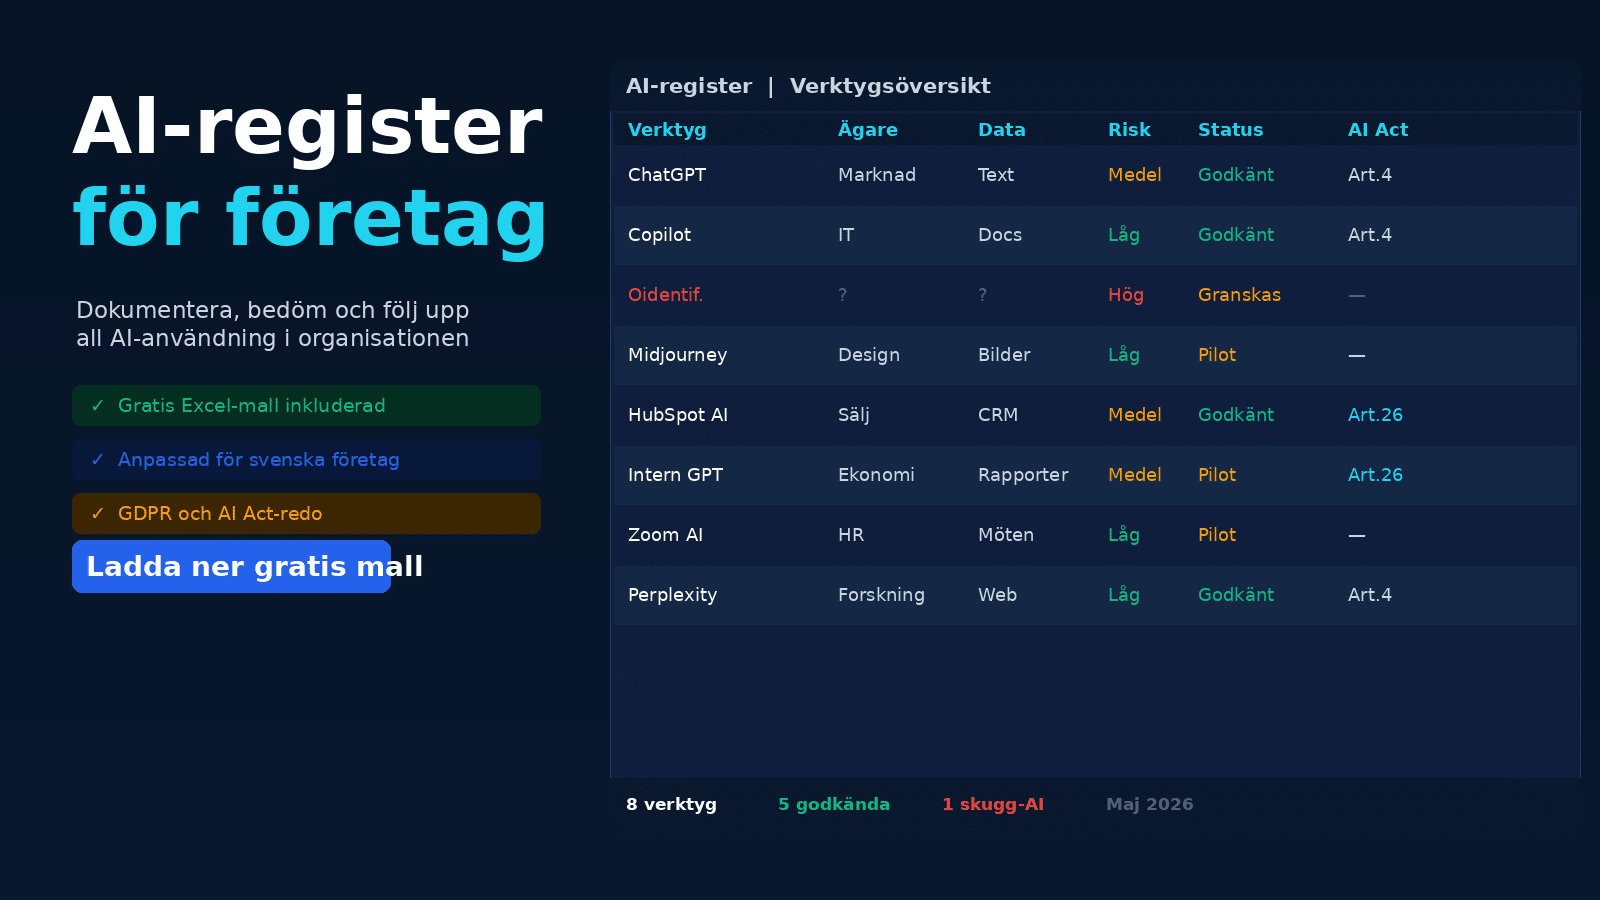Screen dimensions: 1600x900
Task: Click the Ägare column header
Action: [x=868, y=129]
